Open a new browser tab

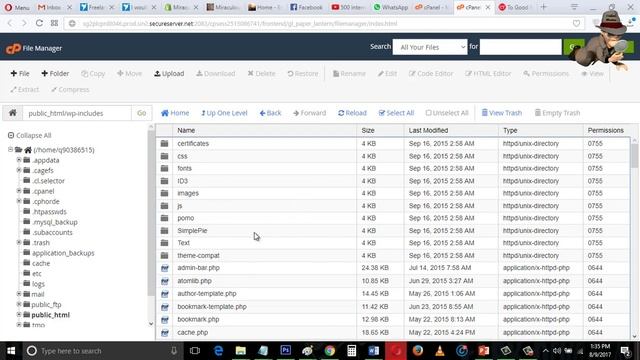[x=543, y=7]
